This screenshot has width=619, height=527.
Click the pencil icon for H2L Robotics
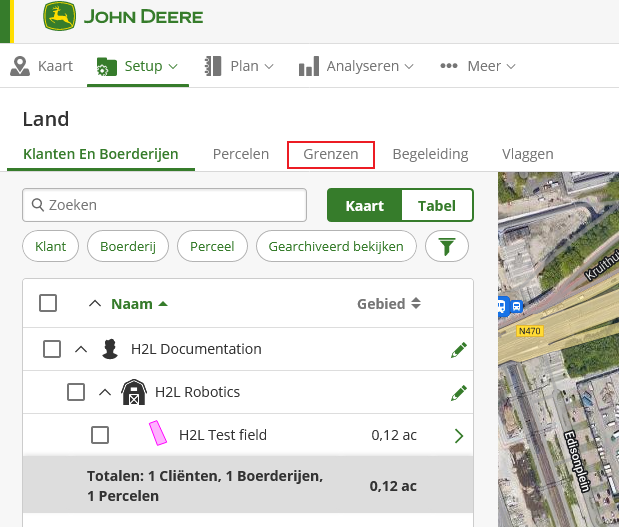point(458,392)
